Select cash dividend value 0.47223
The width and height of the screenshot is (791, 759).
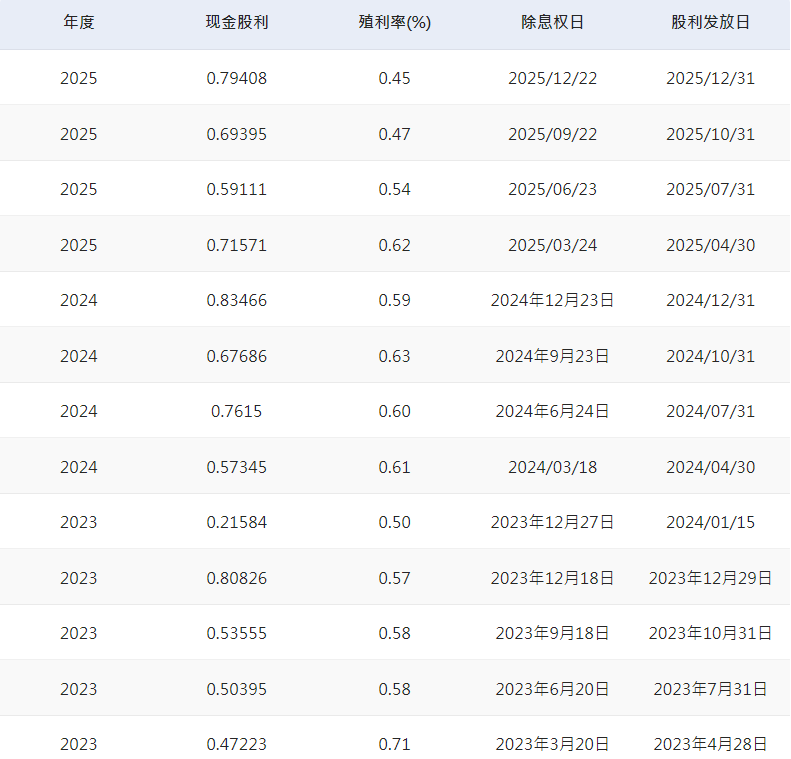tap(237, 744)
